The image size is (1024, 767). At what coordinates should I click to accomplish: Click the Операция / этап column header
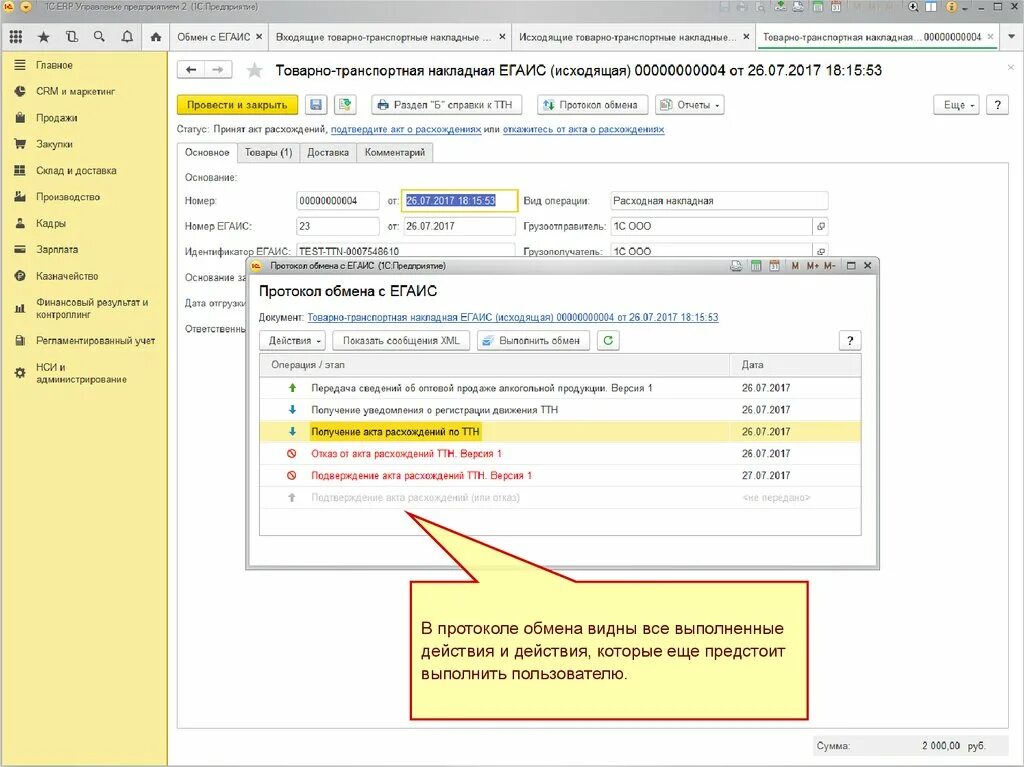(494, 365)
